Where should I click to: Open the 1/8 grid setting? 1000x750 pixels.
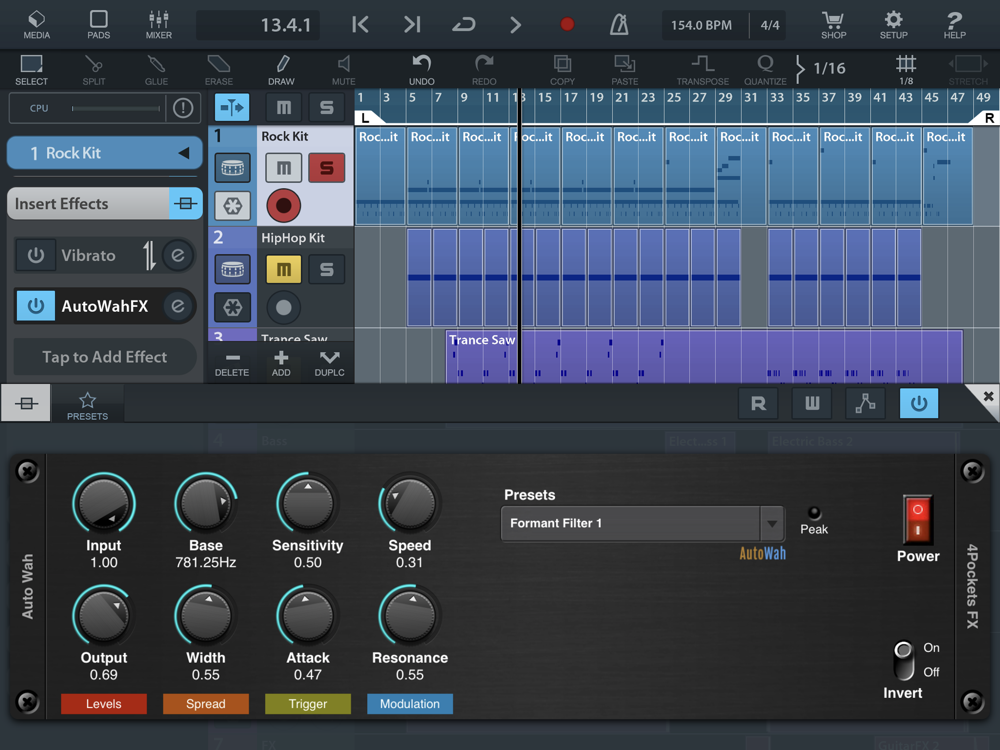pyautogui.click(x=906, y=70)
